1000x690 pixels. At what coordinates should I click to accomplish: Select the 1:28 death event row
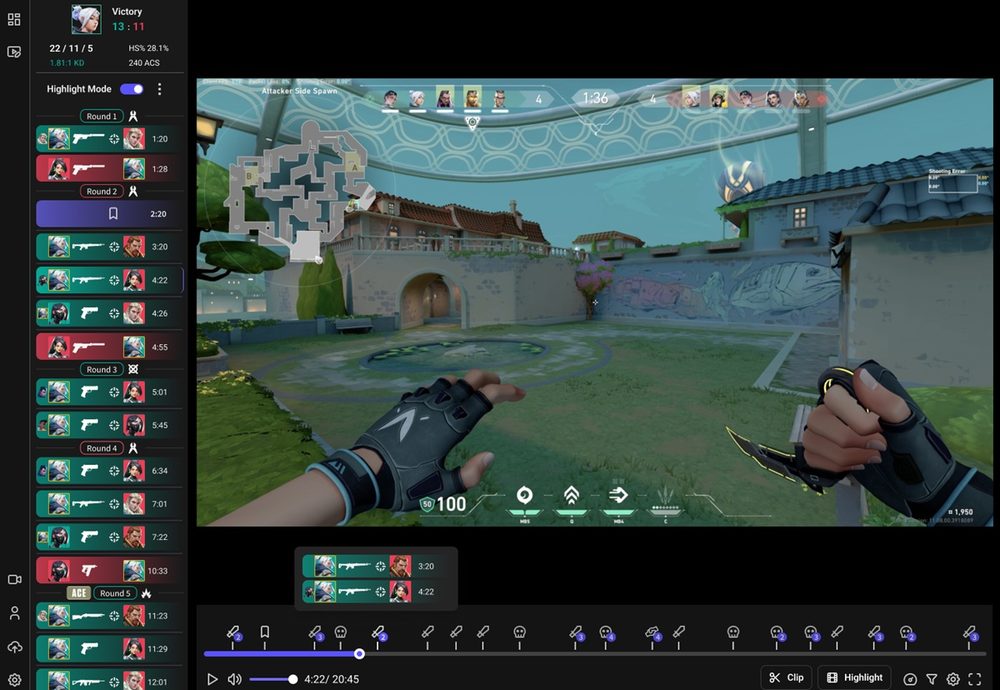109,169
